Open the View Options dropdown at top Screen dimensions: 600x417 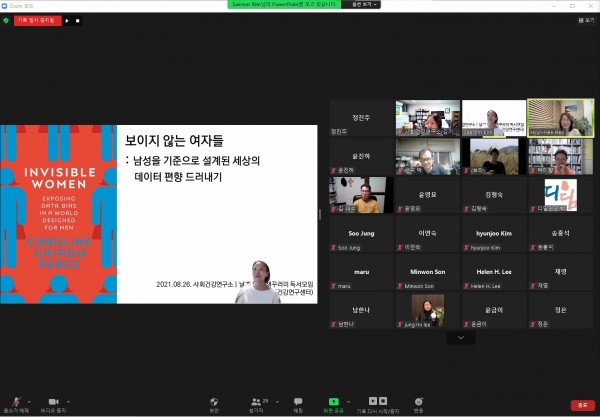[361, 5]
